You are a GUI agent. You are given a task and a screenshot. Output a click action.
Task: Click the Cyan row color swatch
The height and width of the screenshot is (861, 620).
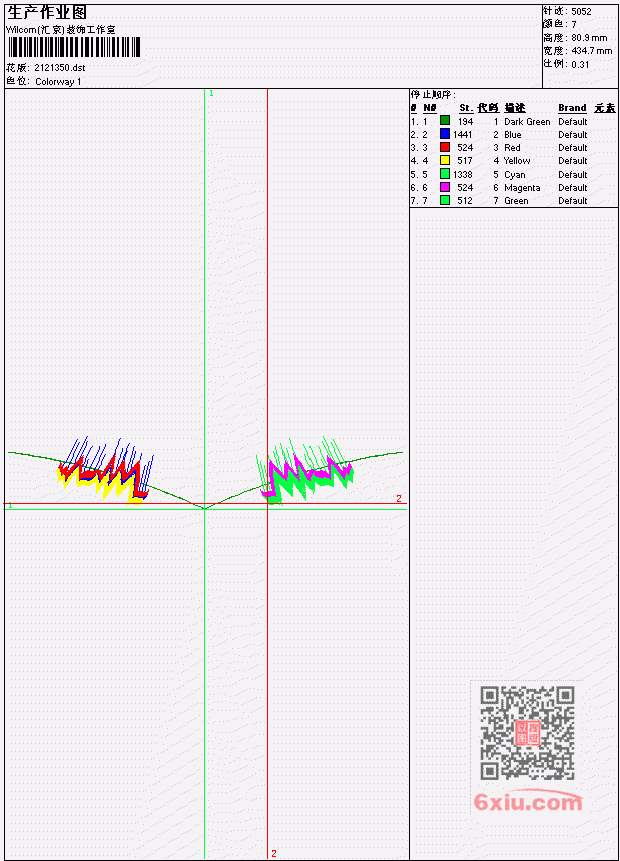(445, 174)
